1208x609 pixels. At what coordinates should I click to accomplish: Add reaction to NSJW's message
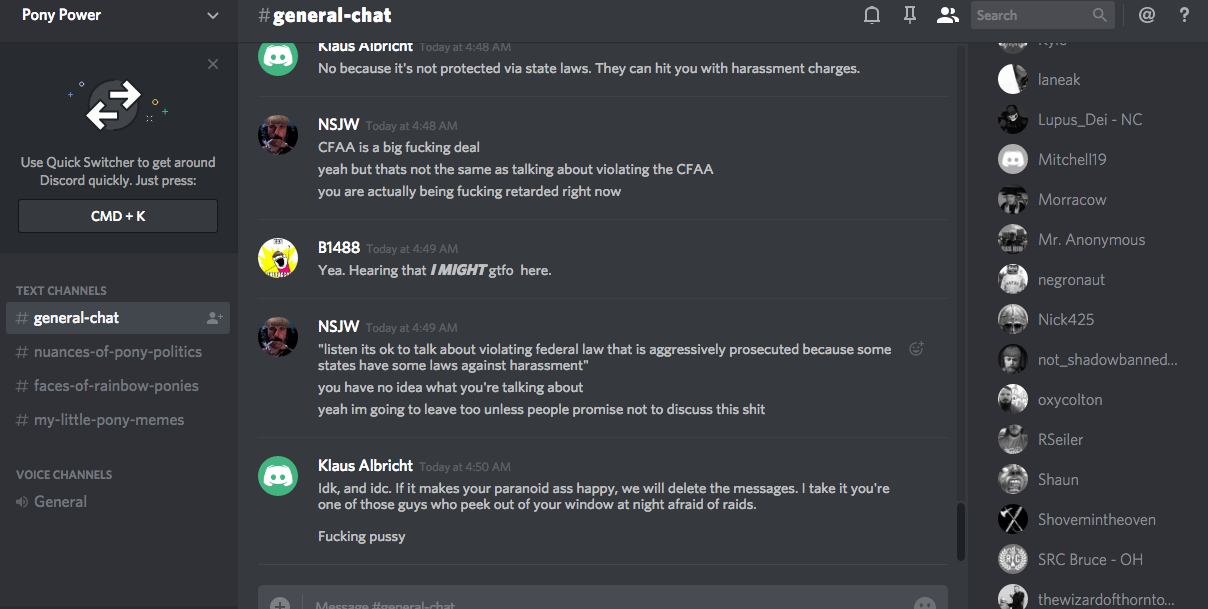click(916, 349)
